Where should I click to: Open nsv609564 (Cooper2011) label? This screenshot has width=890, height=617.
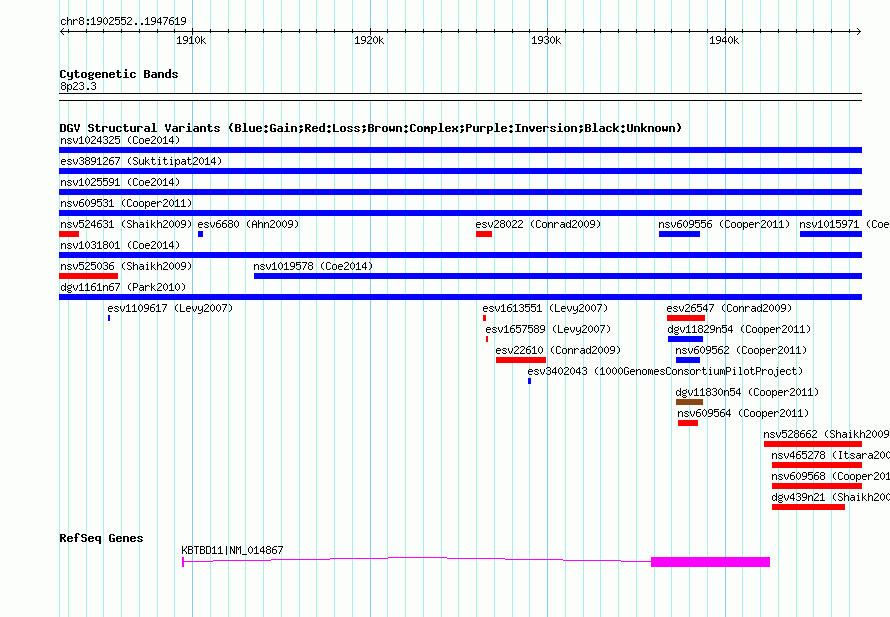point(743,413)
